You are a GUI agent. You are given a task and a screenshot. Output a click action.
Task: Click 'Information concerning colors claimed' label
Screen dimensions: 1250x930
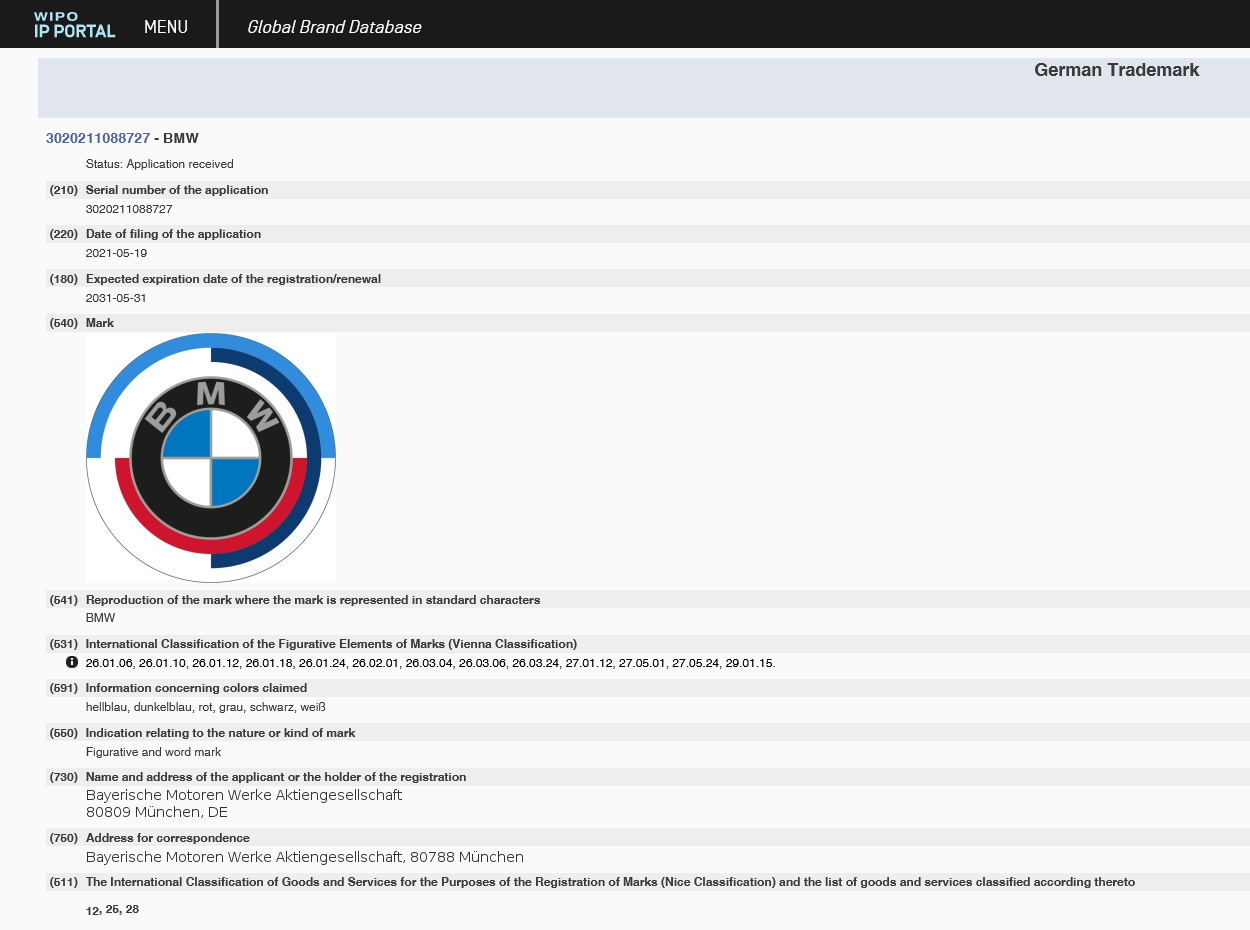(196, 688)
